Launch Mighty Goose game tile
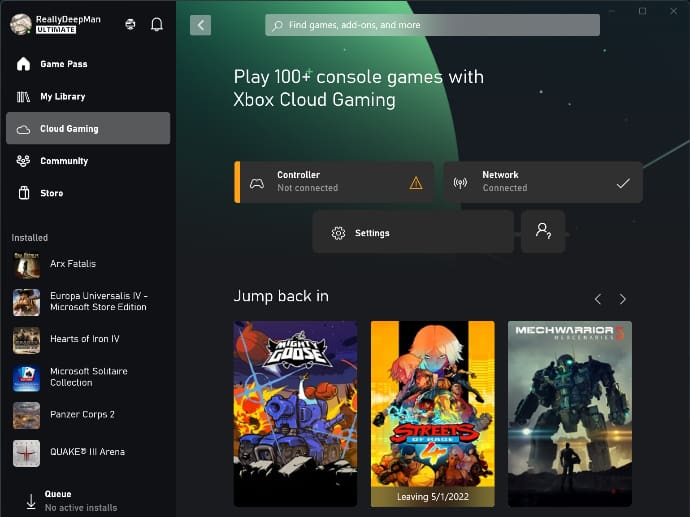The image size is (690, 517). click(x=295, y=414)
